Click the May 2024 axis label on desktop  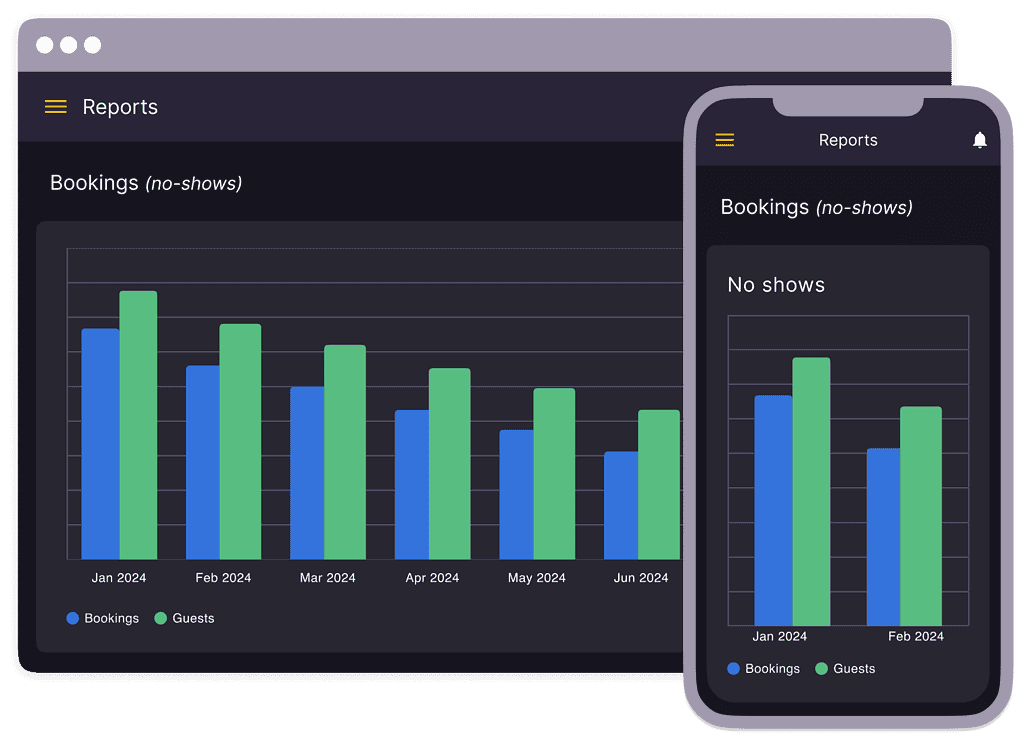point(537,578)
